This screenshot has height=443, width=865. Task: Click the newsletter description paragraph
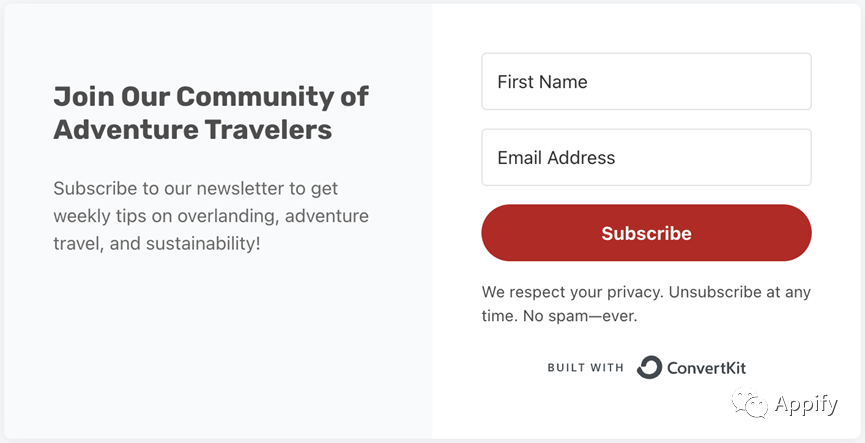coord(211,216)
